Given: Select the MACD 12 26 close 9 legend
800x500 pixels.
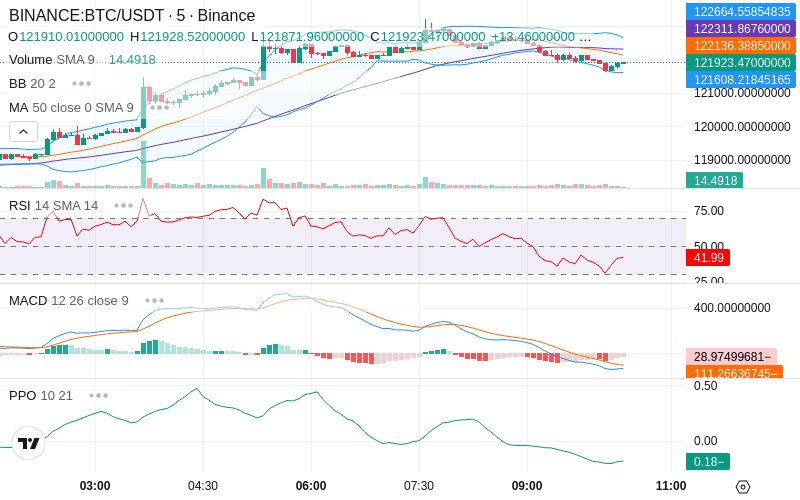Looking at the screenshot, I should 69,301.
